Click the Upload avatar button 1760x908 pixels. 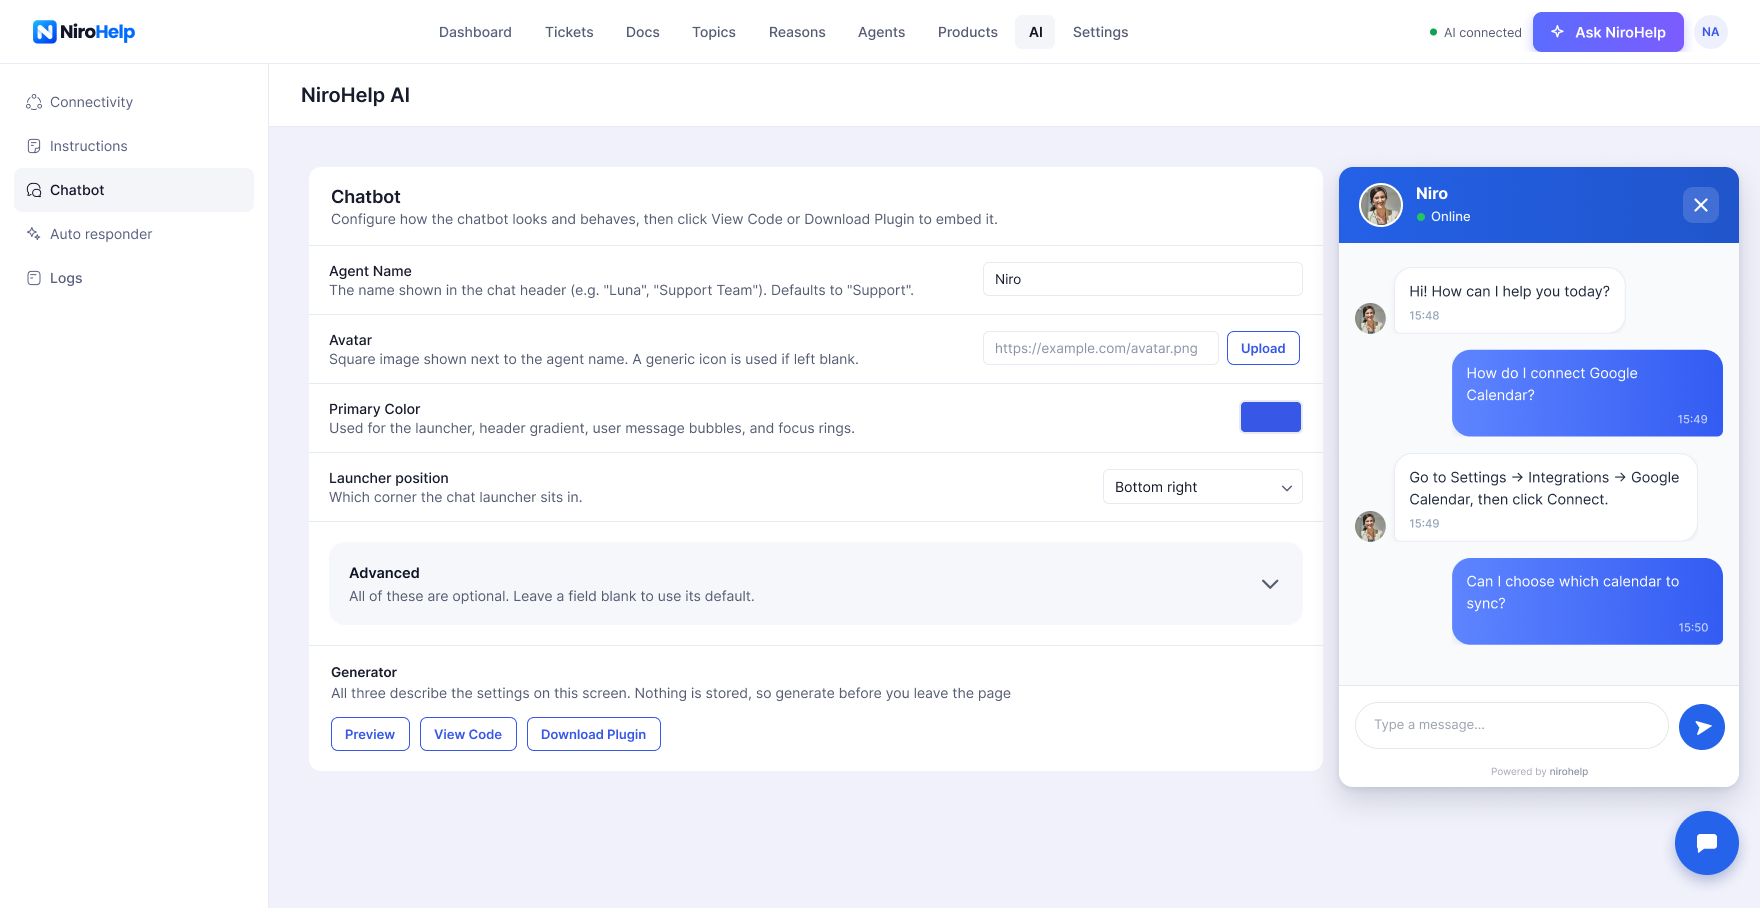tap(1263, 348)
